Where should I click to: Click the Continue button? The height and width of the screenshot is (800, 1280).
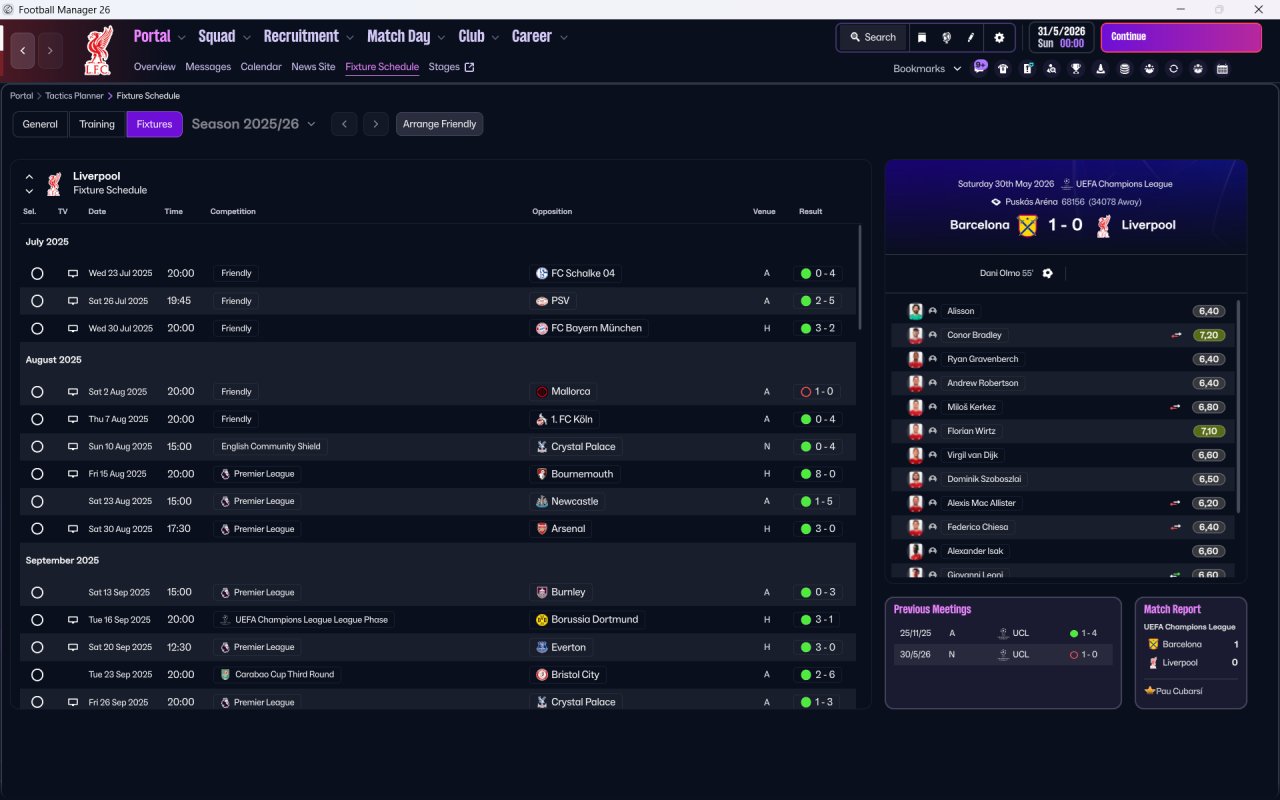pos(1181,37)
